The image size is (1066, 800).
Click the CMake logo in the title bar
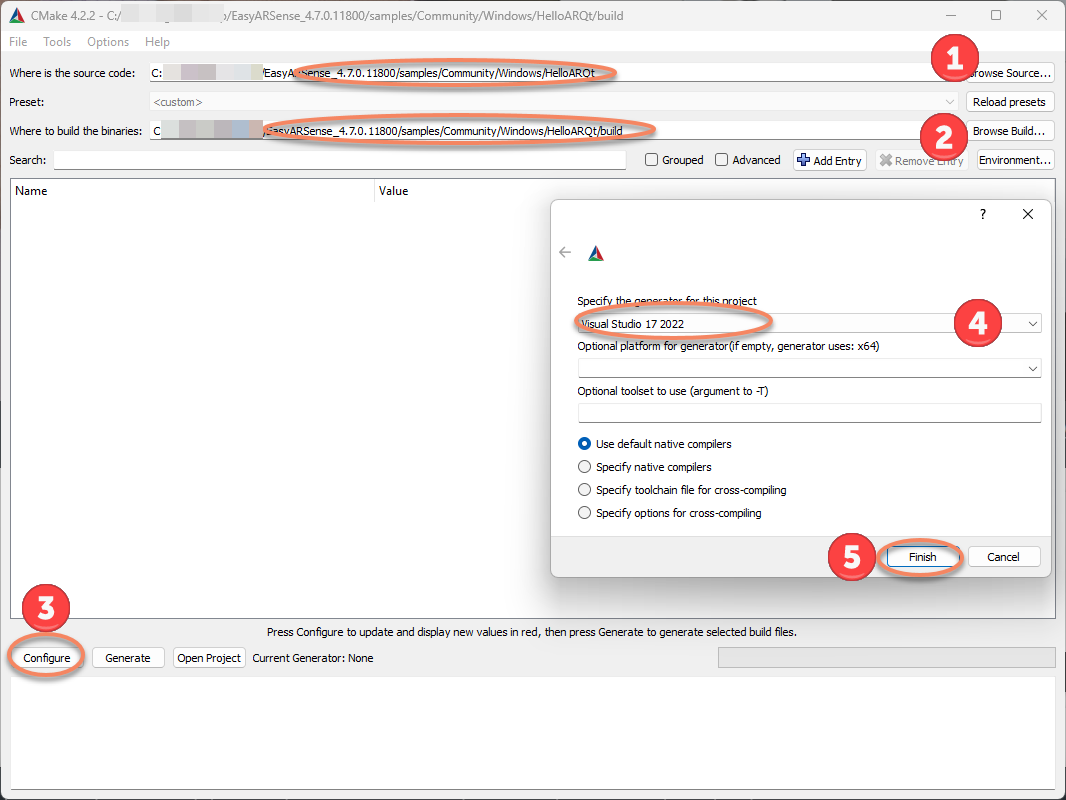[17, 15]
